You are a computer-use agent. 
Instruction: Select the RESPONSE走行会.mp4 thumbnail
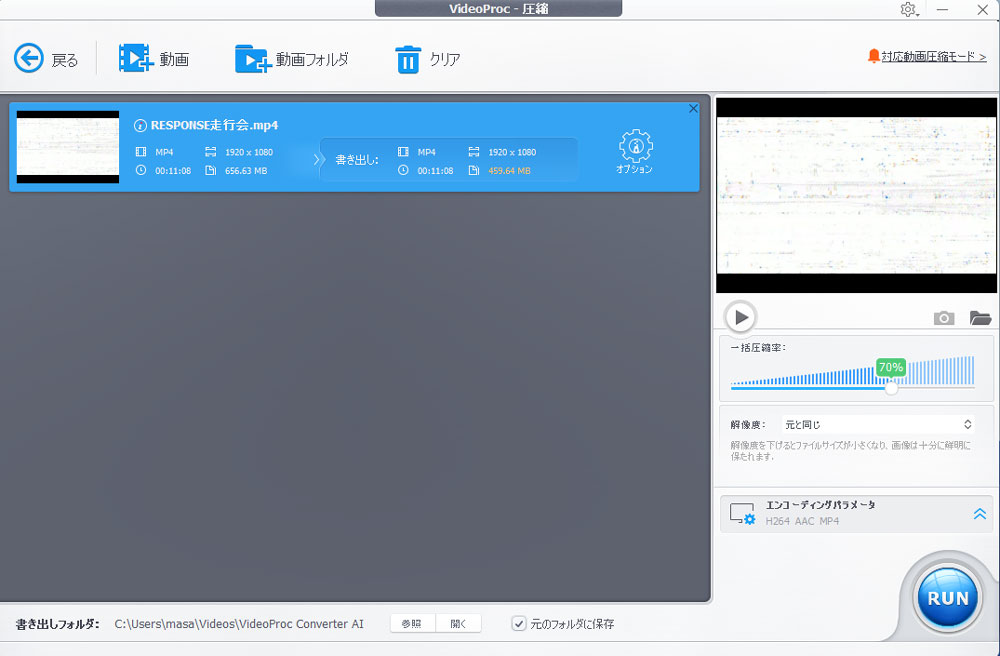[68, 147]
